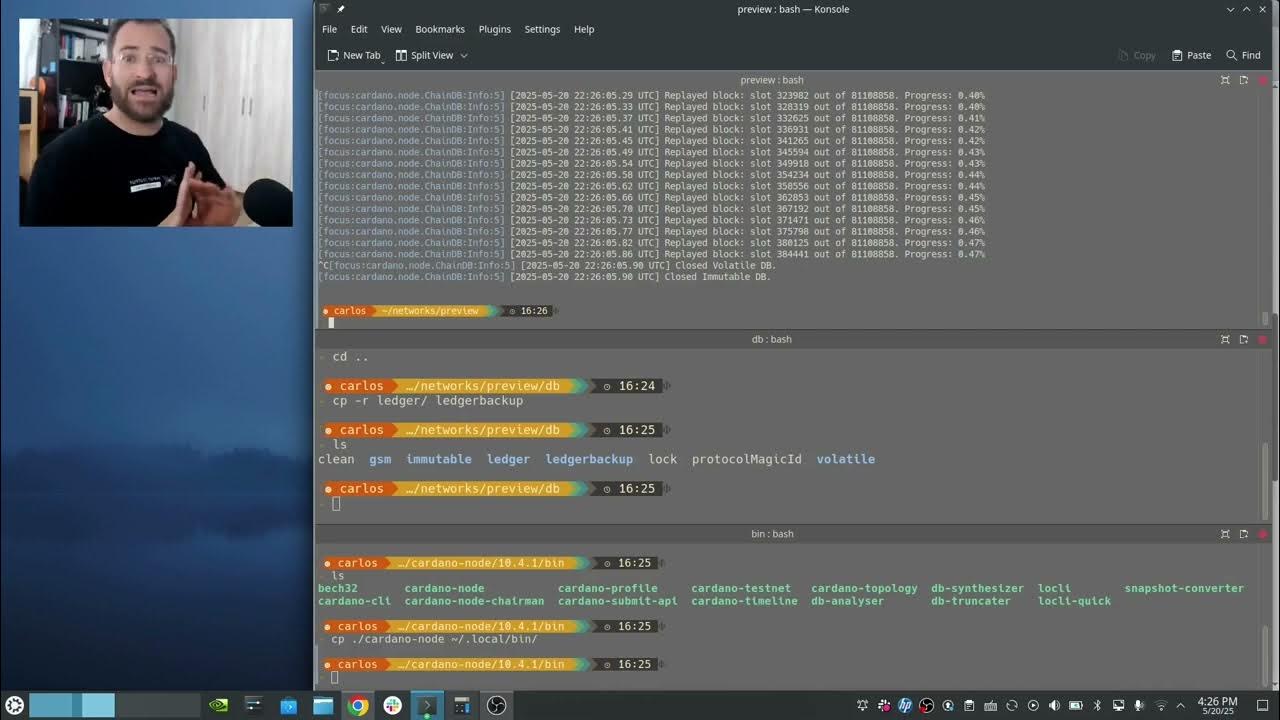Open NVIDIA Settings from the taskbar
The height and width of the screenshot is (720, 1280).
[217, 705]
